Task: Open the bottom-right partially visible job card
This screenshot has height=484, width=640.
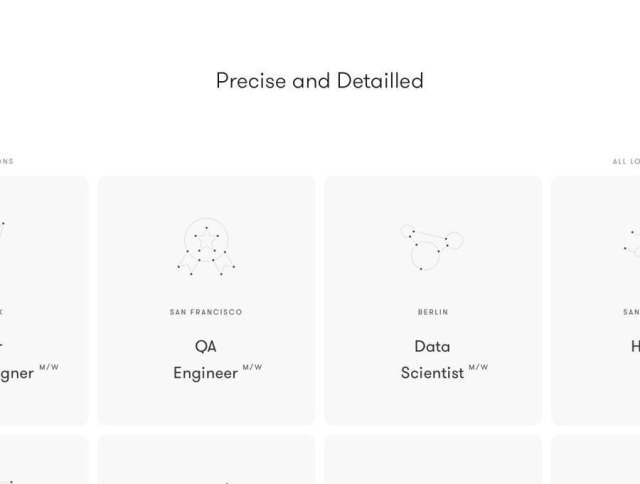Action: [596, 460]
